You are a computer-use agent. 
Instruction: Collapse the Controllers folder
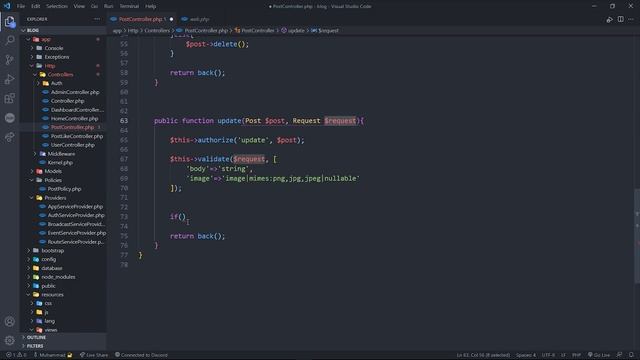pos(63,74)
